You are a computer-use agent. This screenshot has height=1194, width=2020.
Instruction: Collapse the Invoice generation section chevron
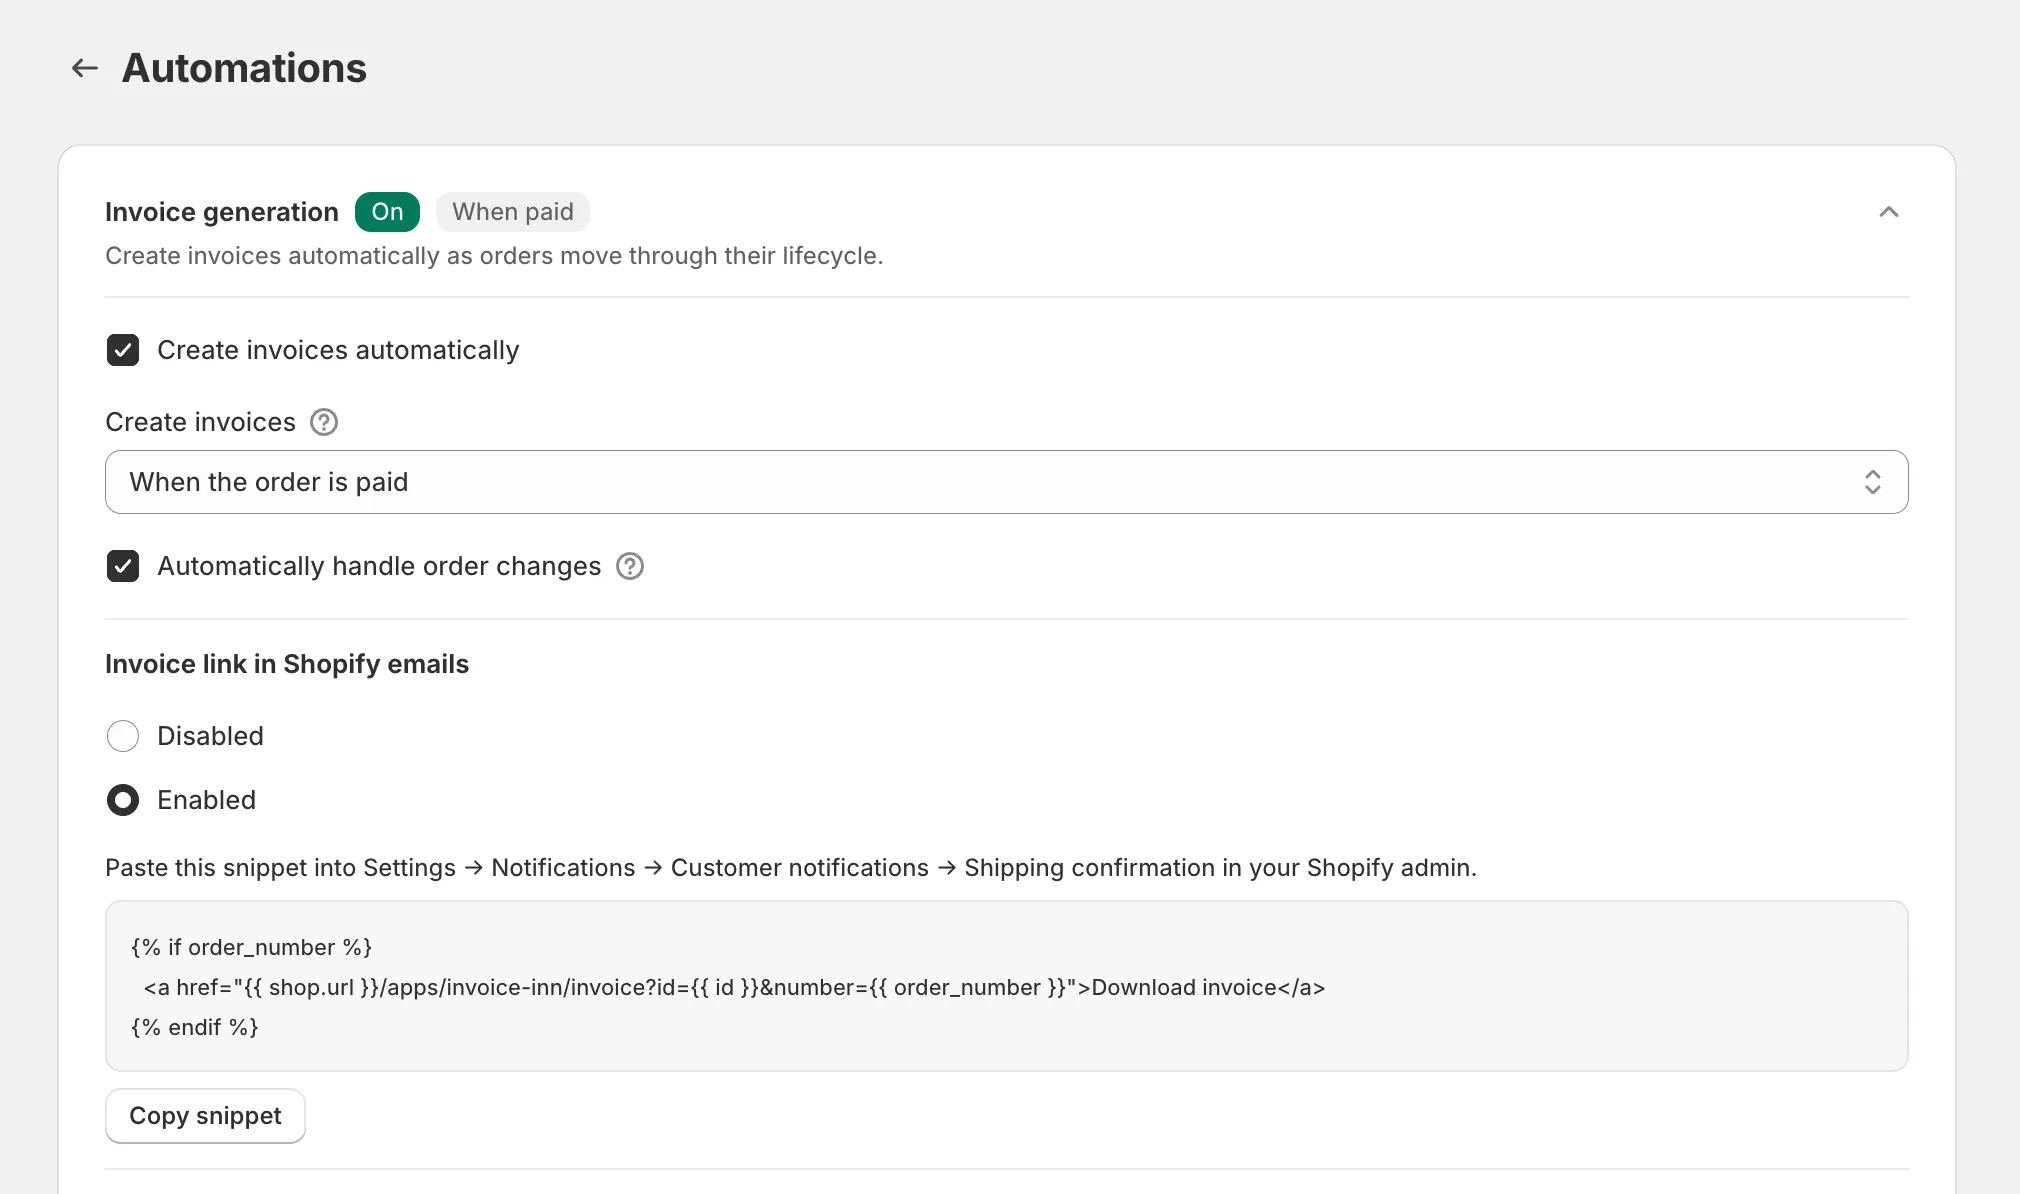point(1888,212)
